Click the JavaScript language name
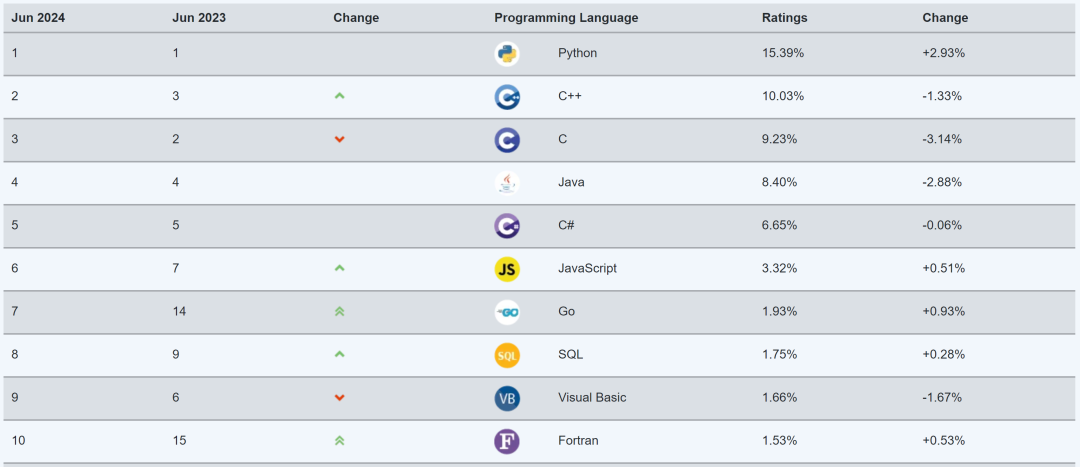This screenshot has width=1080, height=467. click(x=588, y=268)
